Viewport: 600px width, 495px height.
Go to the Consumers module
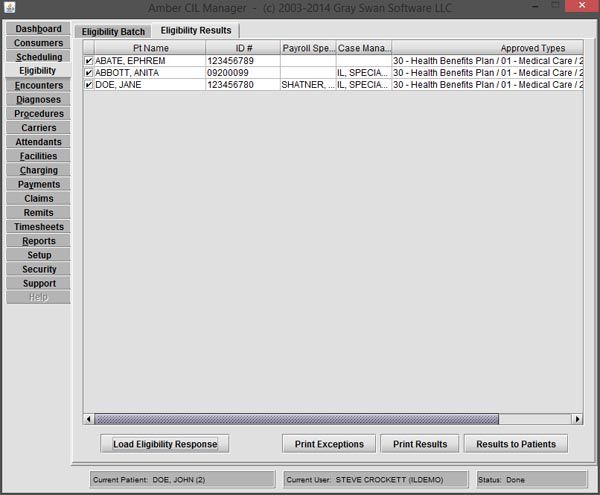pos(38,43)
